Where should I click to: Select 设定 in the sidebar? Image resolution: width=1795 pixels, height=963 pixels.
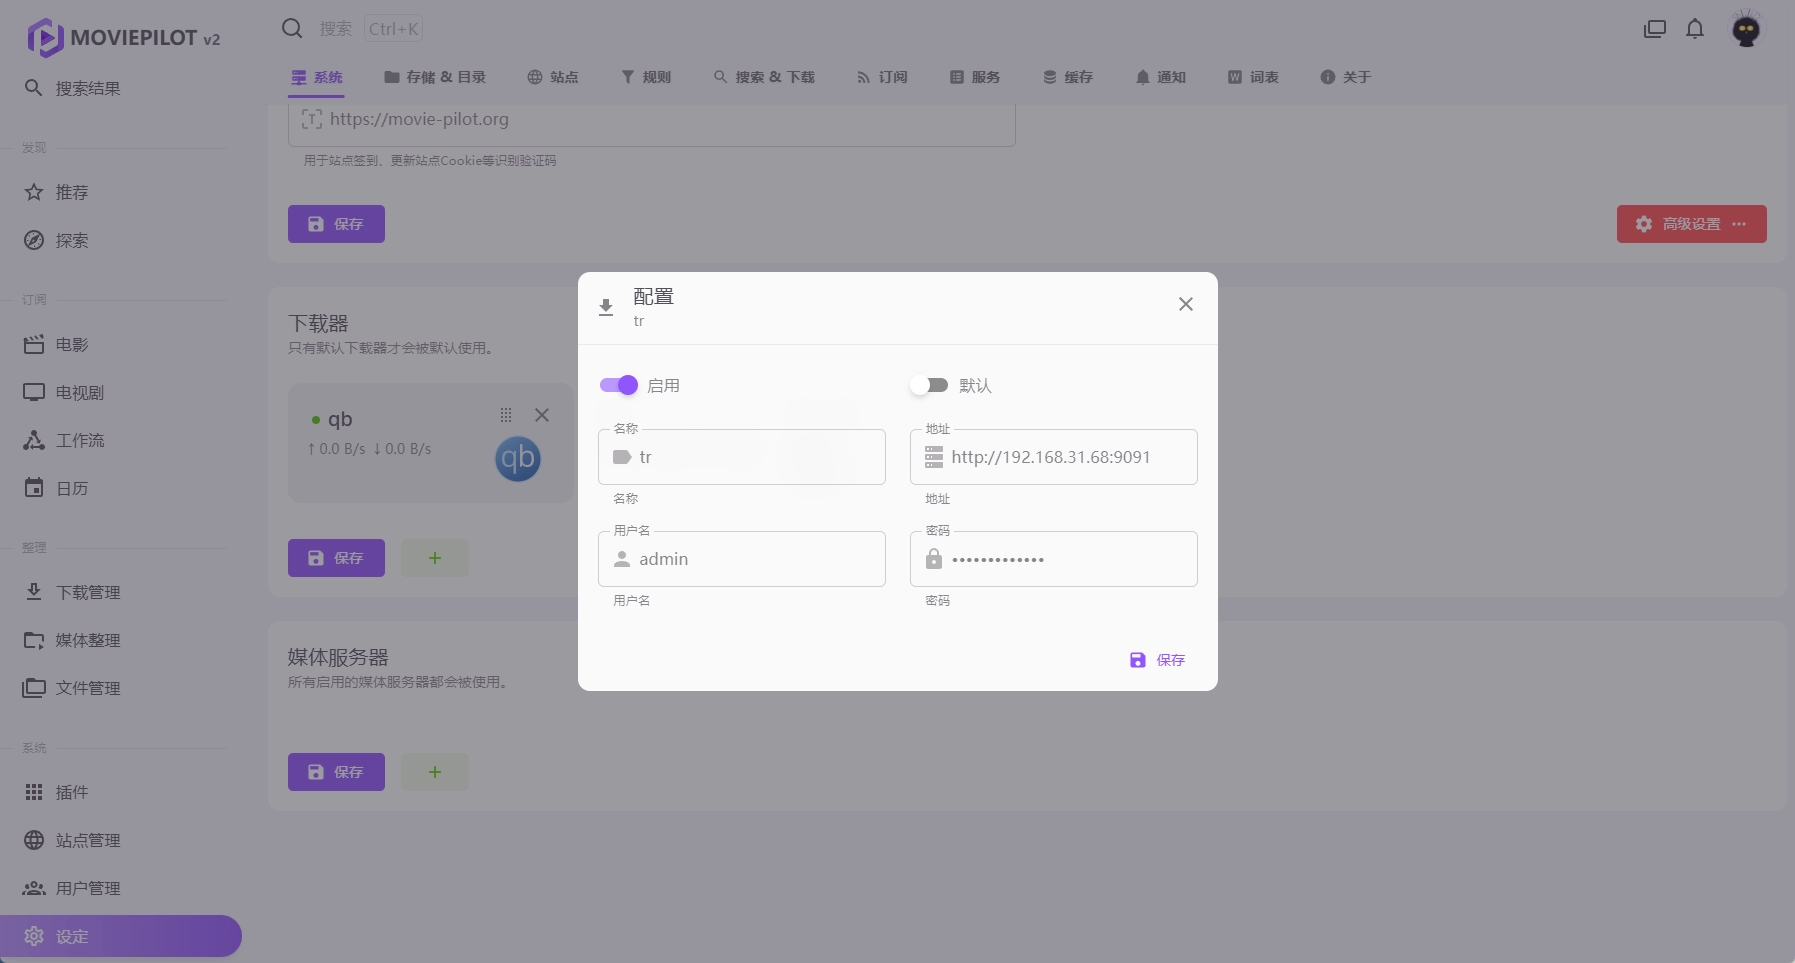[x=121, y=936]
